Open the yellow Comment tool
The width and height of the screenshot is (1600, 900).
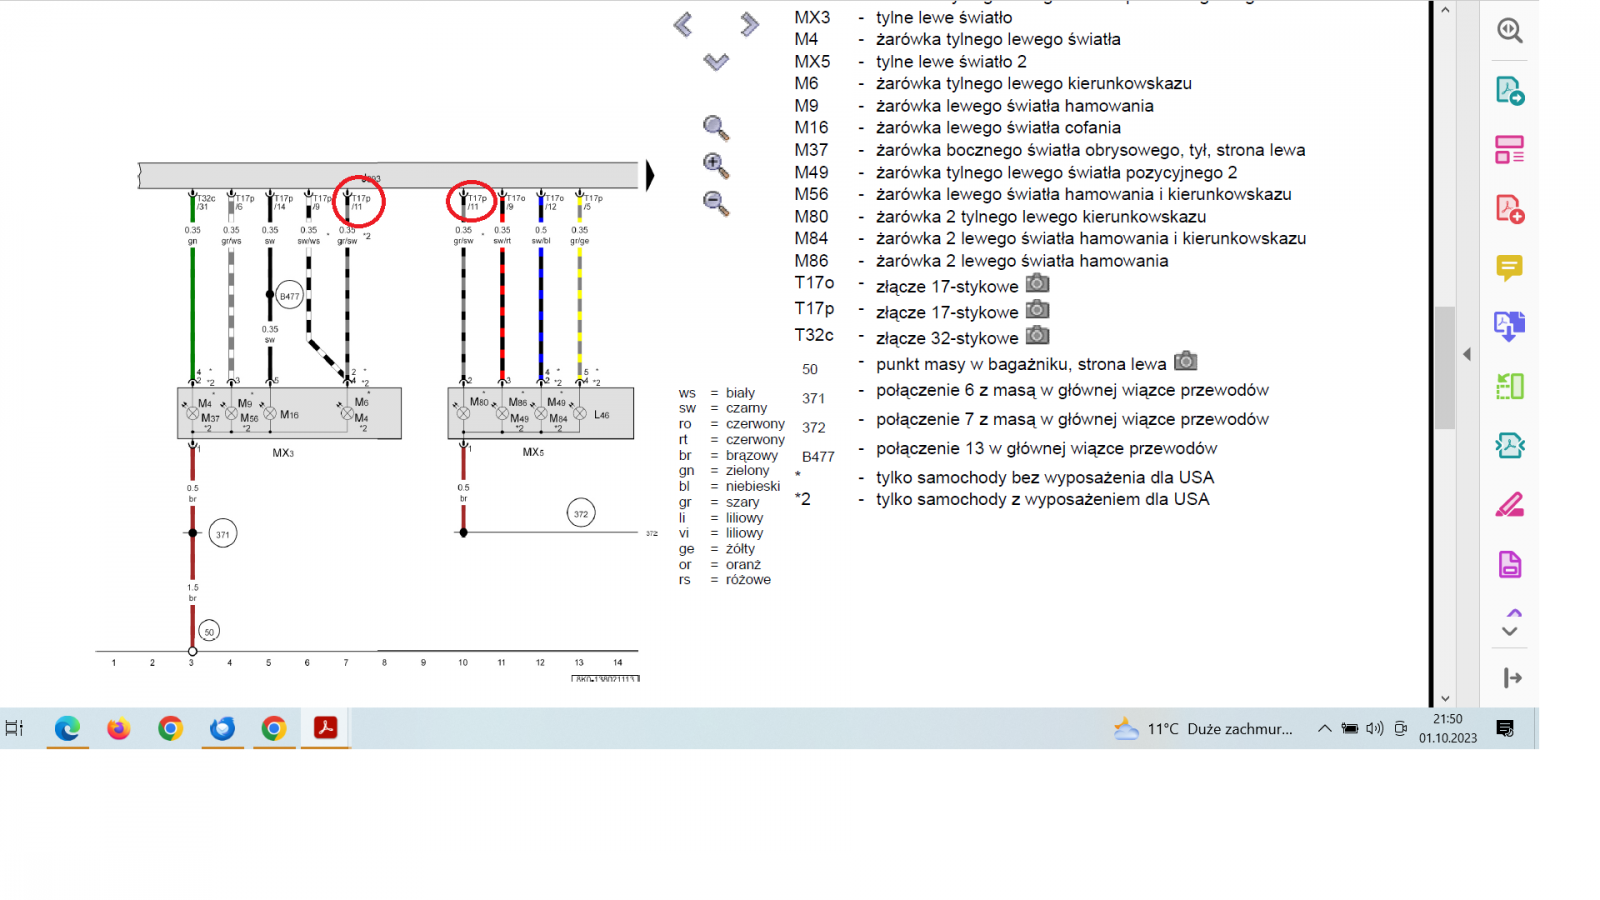coord(1510,268)
